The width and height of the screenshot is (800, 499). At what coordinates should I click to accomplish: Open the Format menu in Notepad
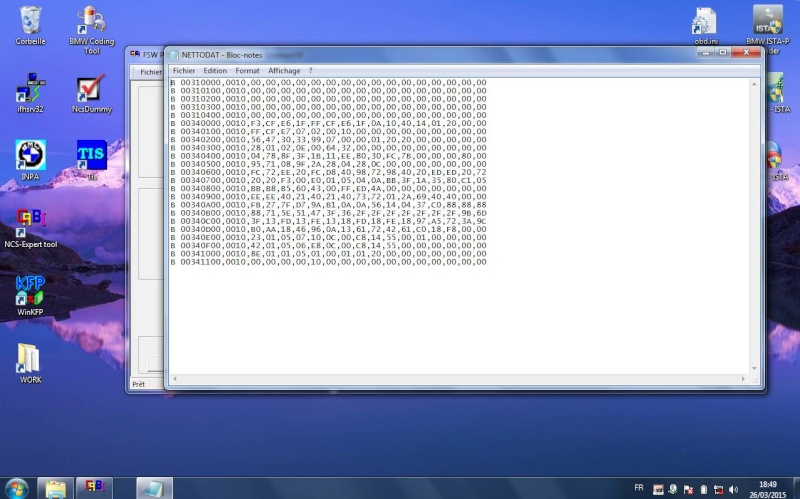[247, 71]
